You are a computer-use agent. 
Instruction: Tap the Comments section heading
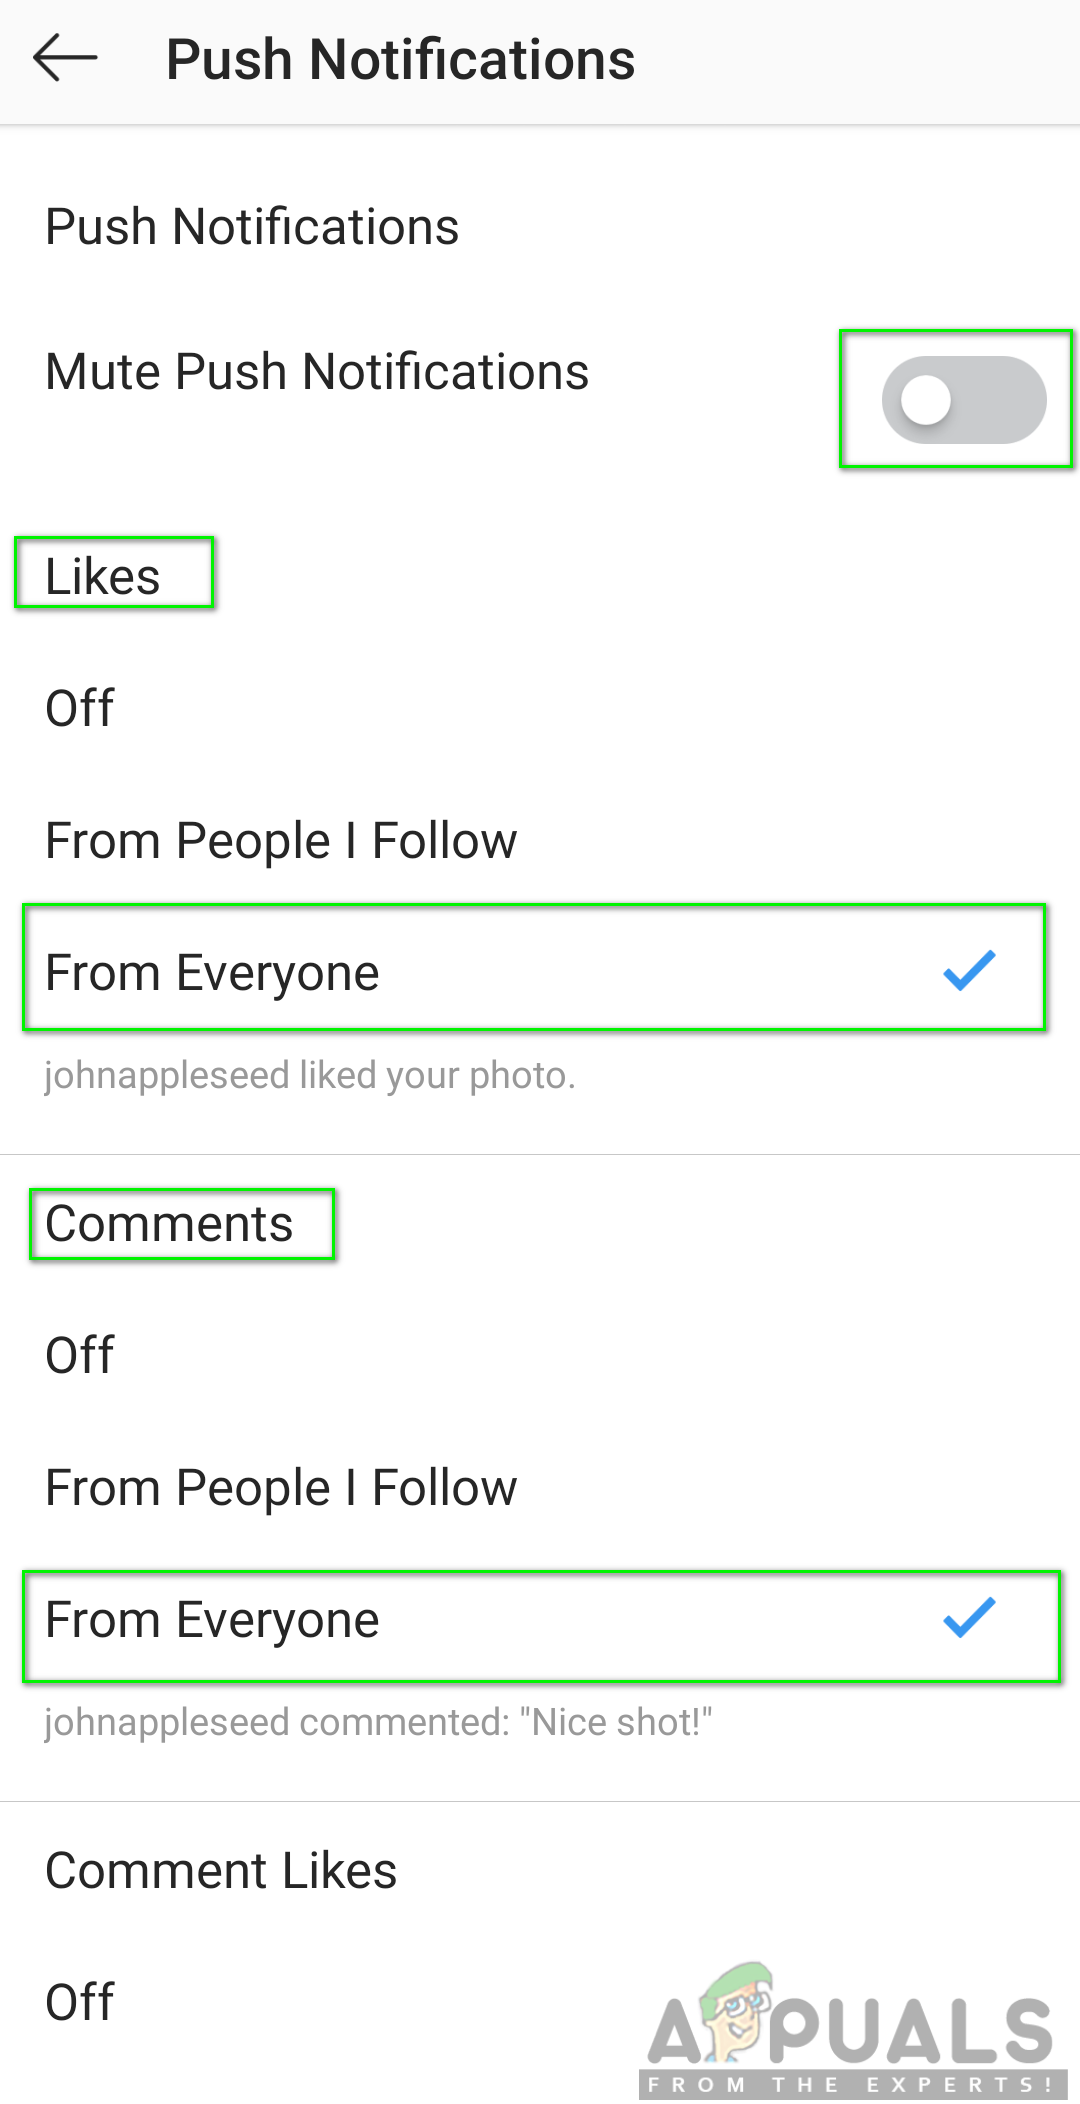coord(169,1224)
